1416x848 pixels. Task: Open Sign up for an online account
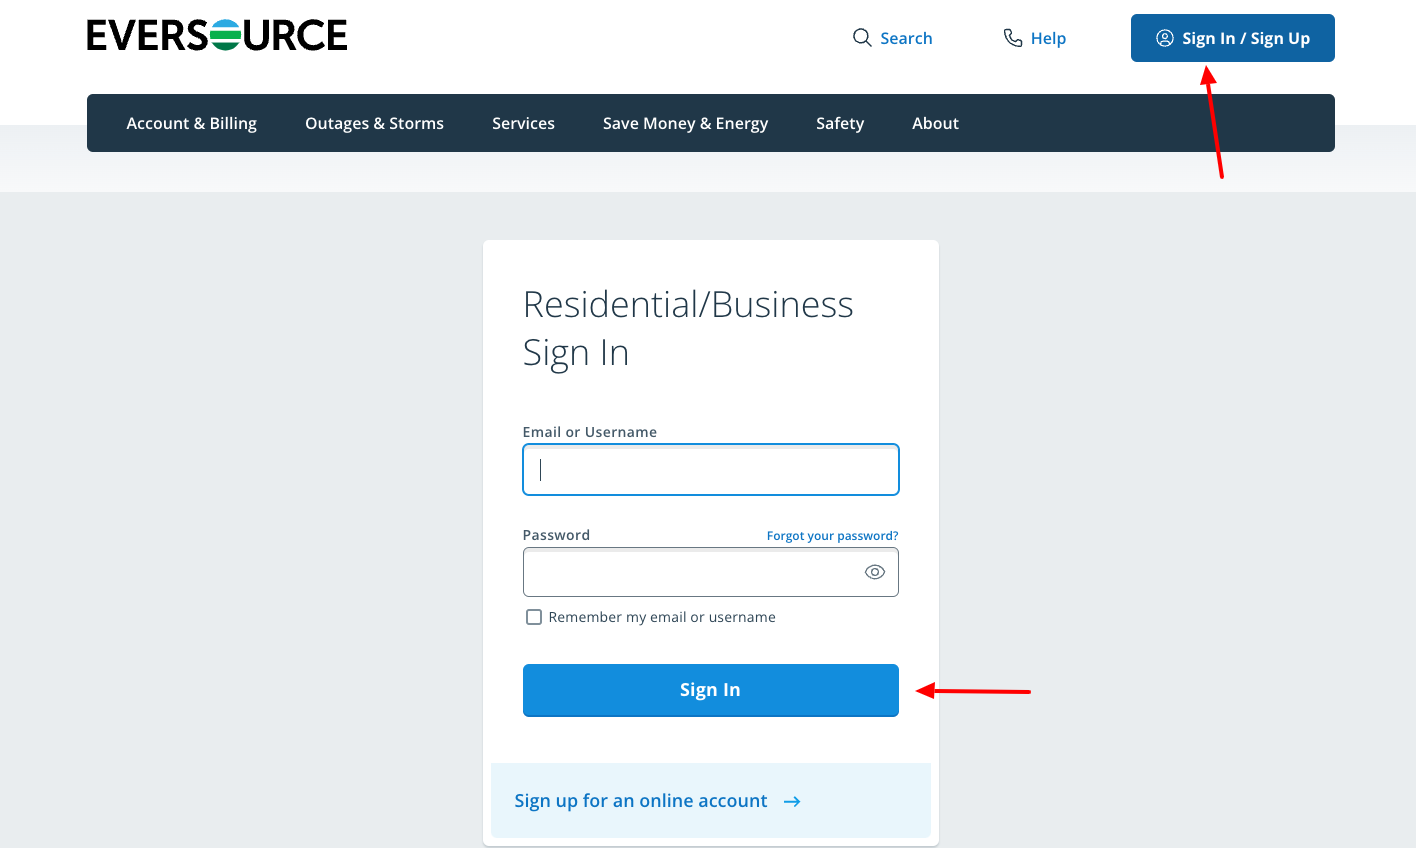(640, 800)
